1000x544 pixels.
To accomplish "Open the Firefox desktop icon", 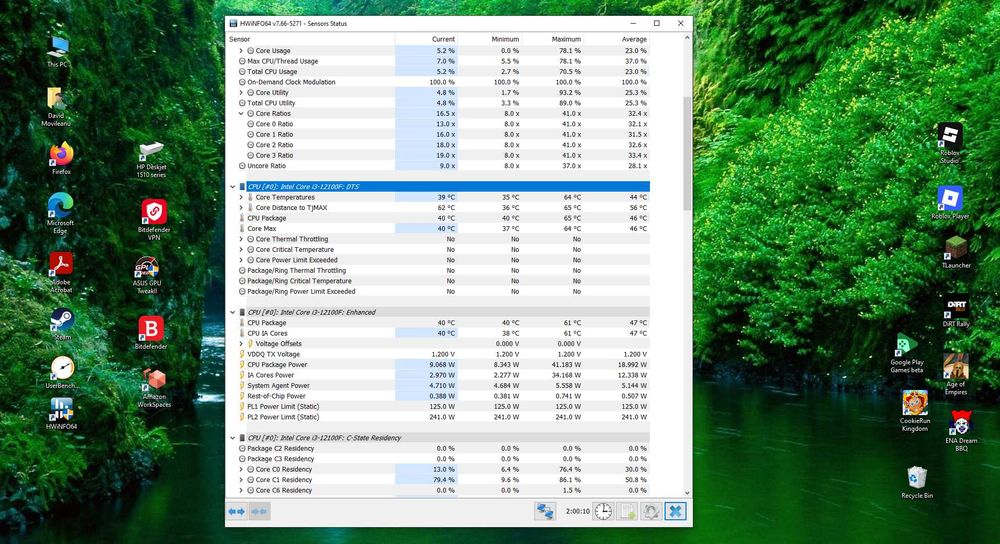I will tap(62, 158).
